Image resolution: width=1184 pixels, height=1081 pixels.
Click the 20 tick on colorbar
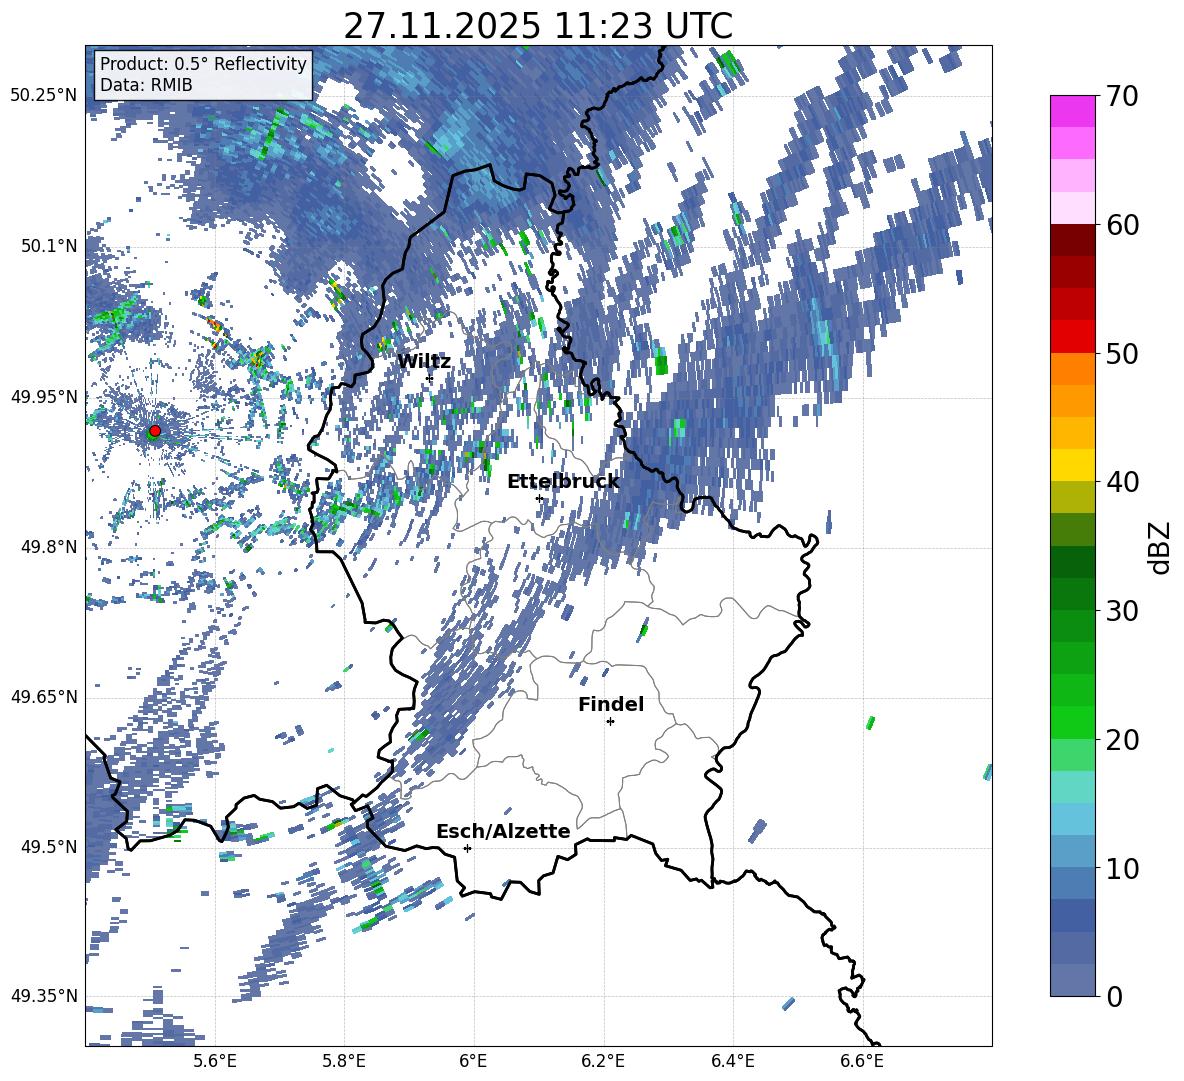point(1122,740)
